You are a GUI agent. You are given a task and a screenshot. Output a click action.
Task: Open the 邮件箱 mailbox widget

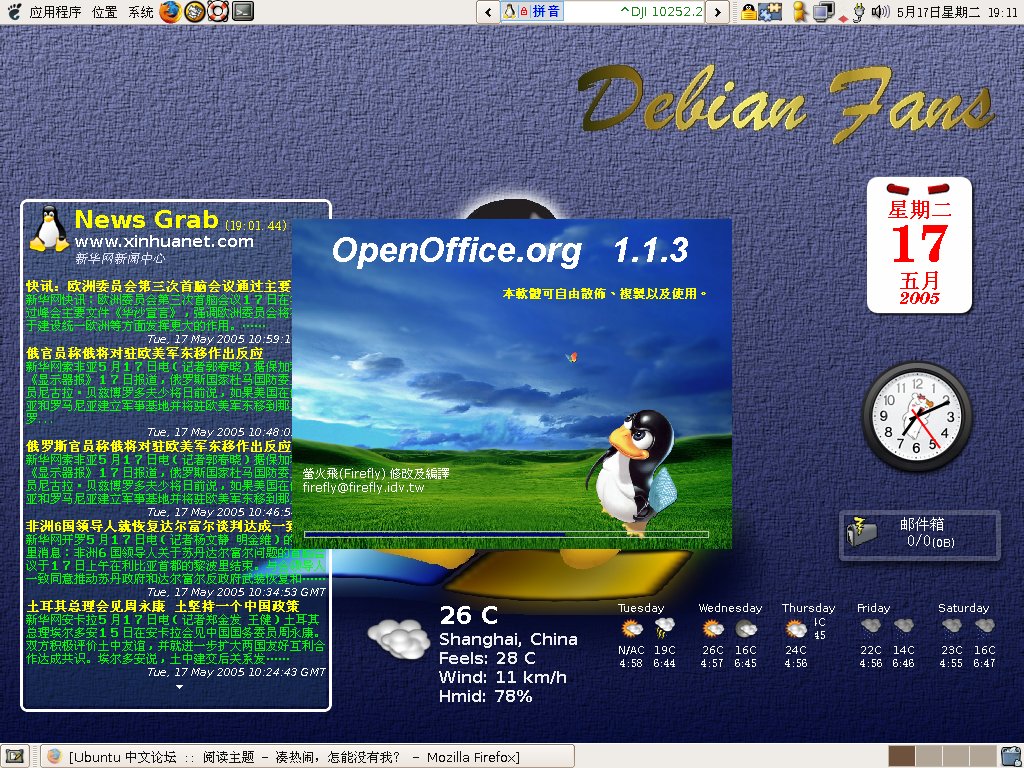tap(920, 536)
